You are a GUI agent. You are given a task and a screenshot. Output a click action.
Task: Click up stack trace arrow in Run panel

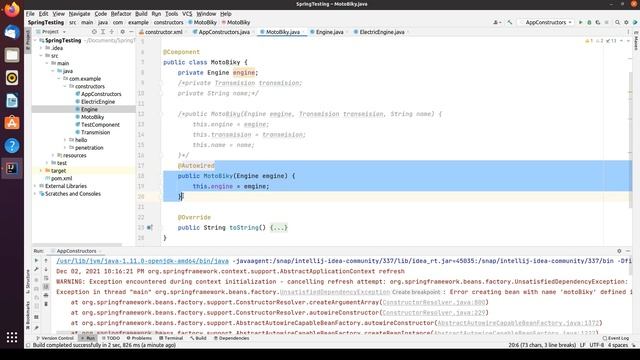click(x=46, y=260)
